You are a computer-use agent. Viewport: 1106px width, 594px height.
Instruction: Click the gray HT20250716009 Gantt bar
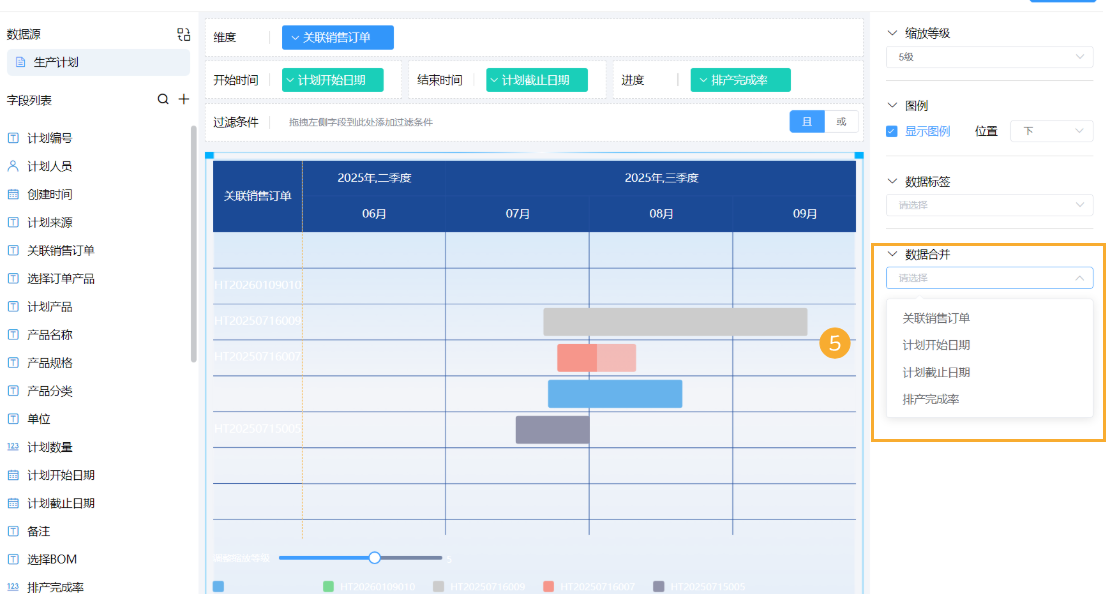pos(675,322)
